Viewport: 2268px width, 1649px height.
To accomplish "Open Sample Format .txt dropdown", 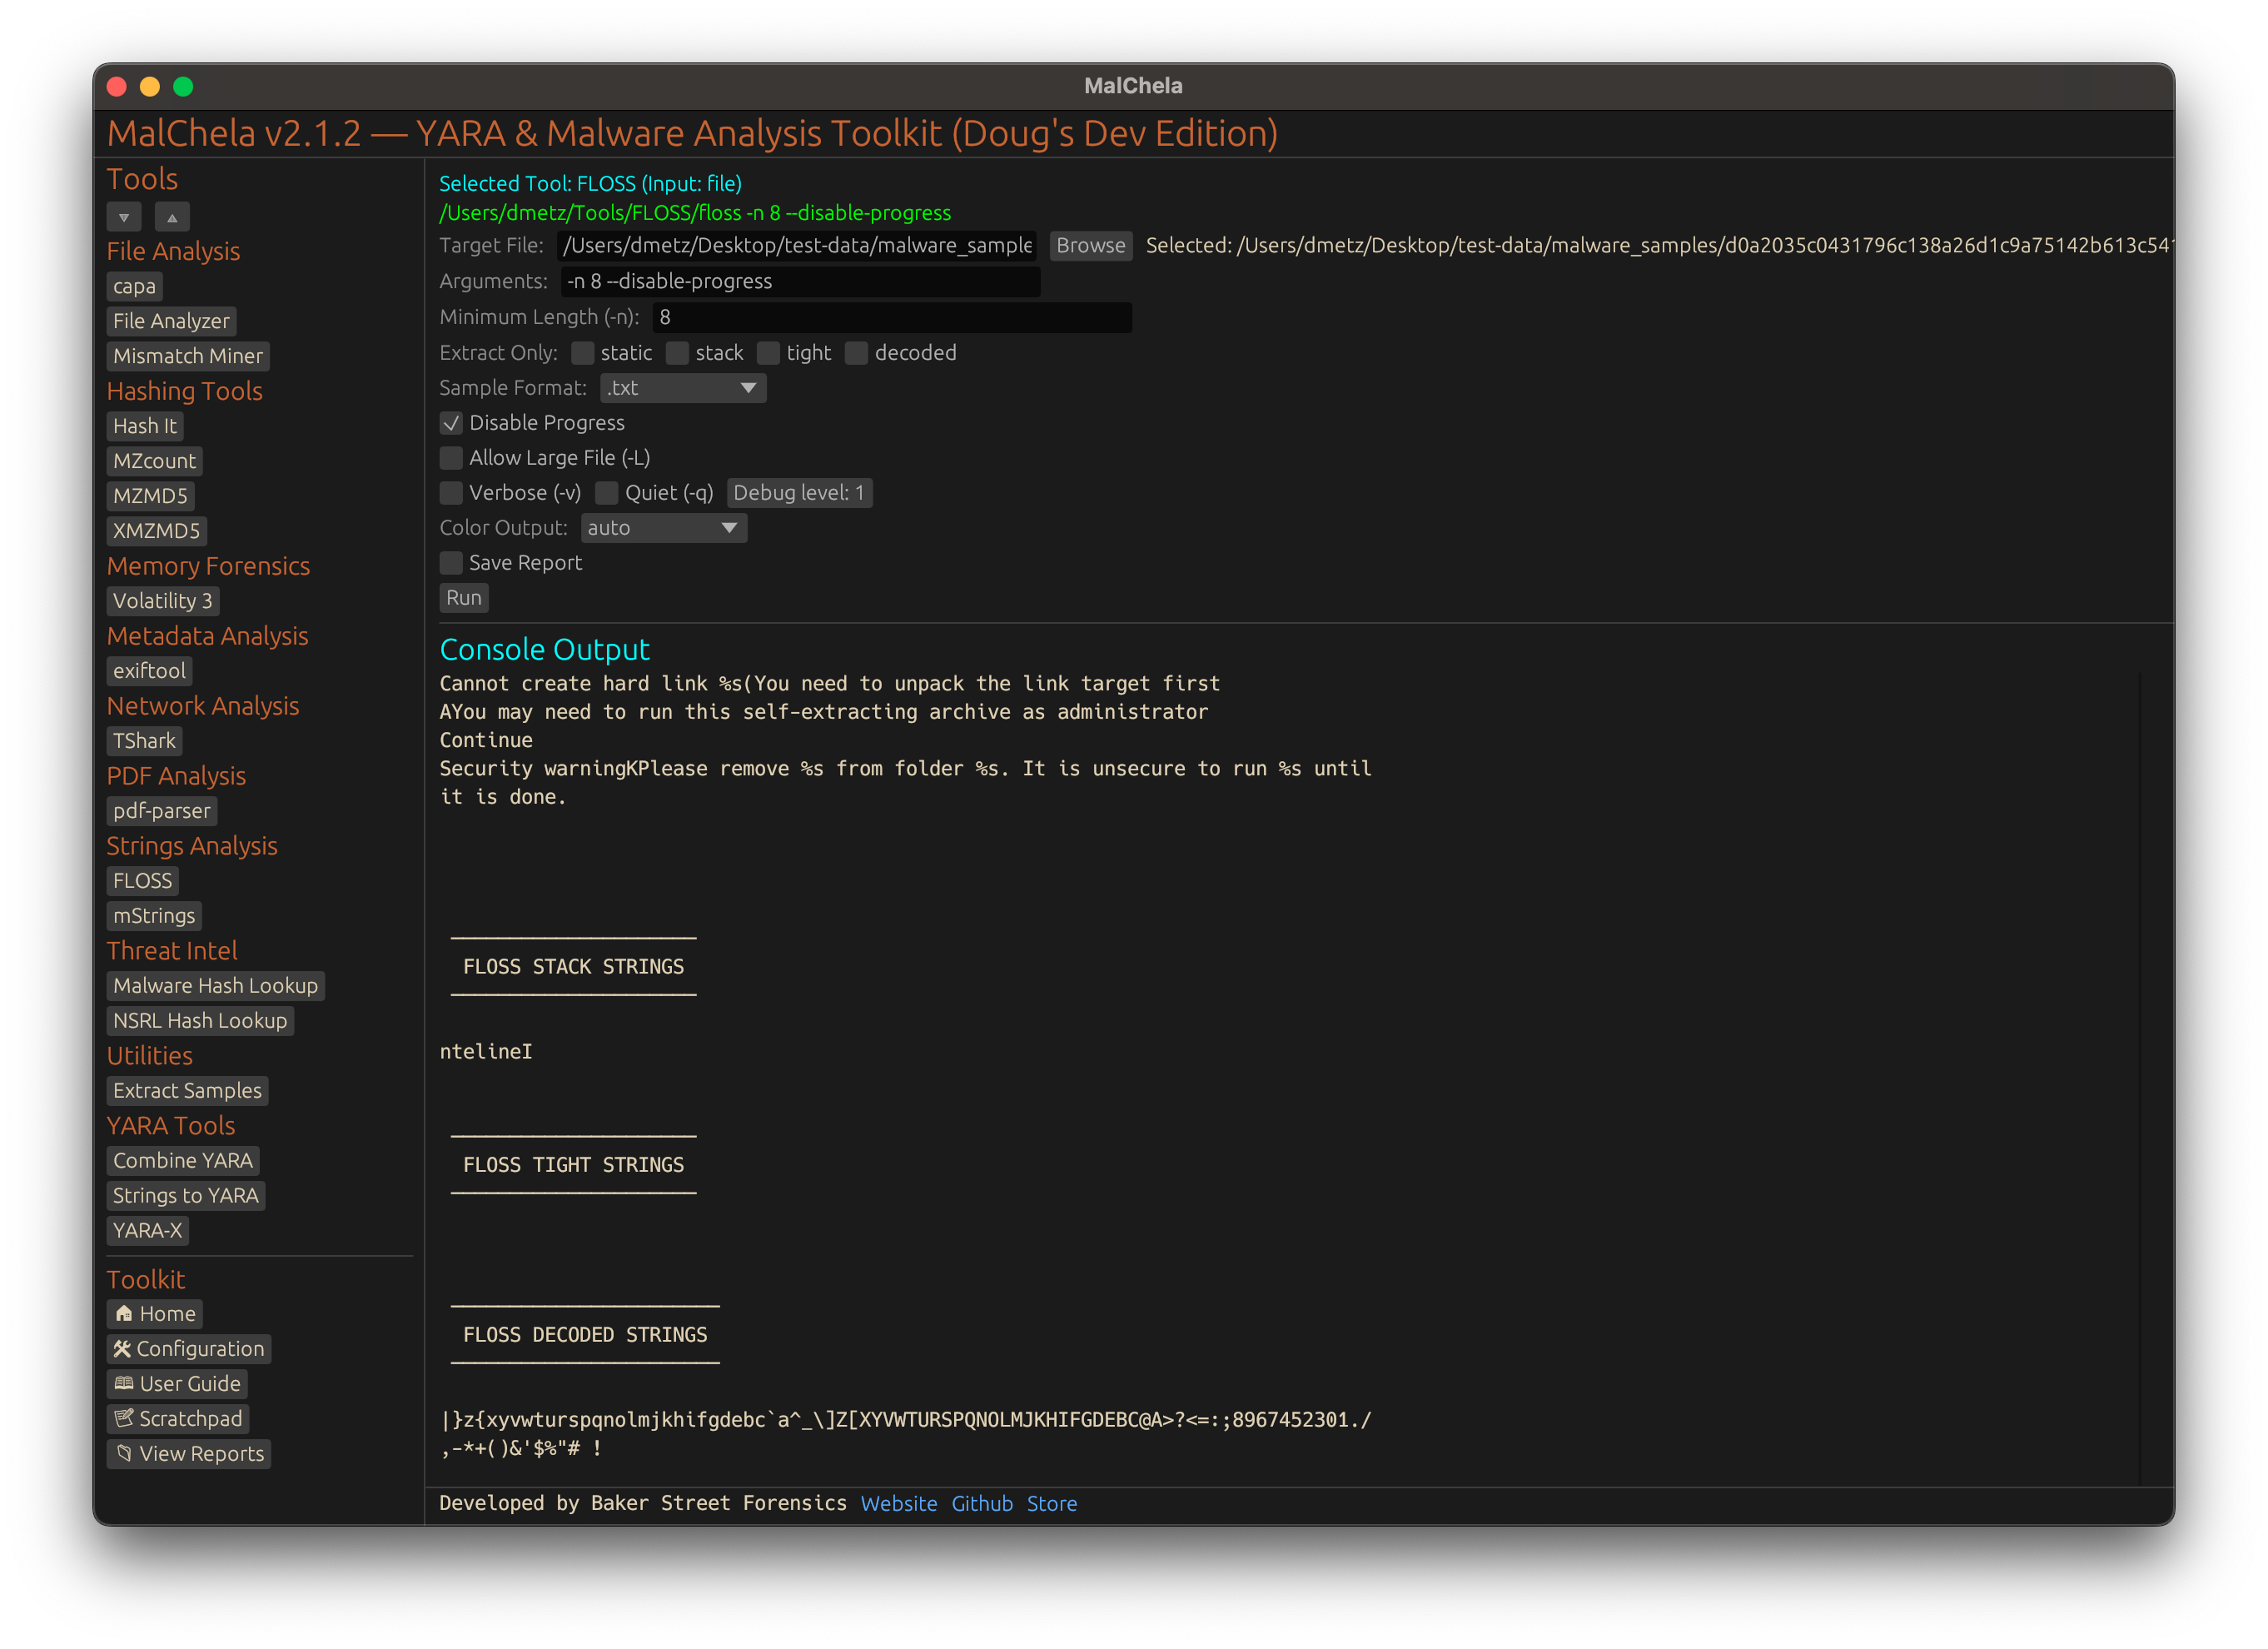I will pos(683,388).
